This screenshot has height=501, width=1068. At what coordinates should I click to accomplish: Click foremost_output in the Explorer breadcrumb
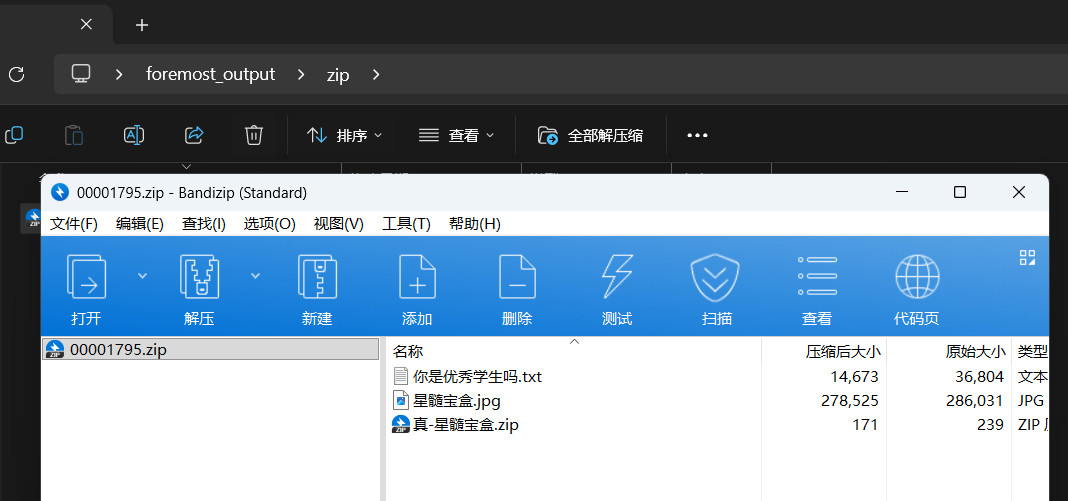click(x=210, y=74)
